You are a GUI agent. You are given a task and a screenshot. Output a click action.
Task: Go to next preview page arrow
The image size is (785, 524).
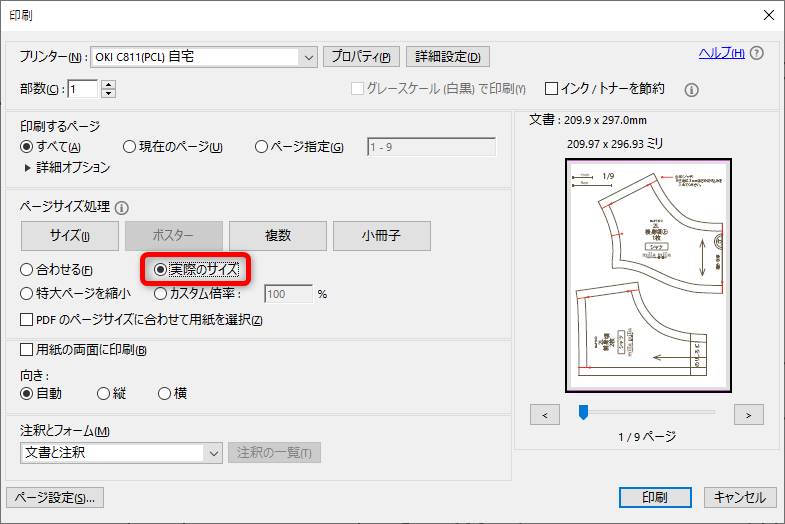click(748, 413)
